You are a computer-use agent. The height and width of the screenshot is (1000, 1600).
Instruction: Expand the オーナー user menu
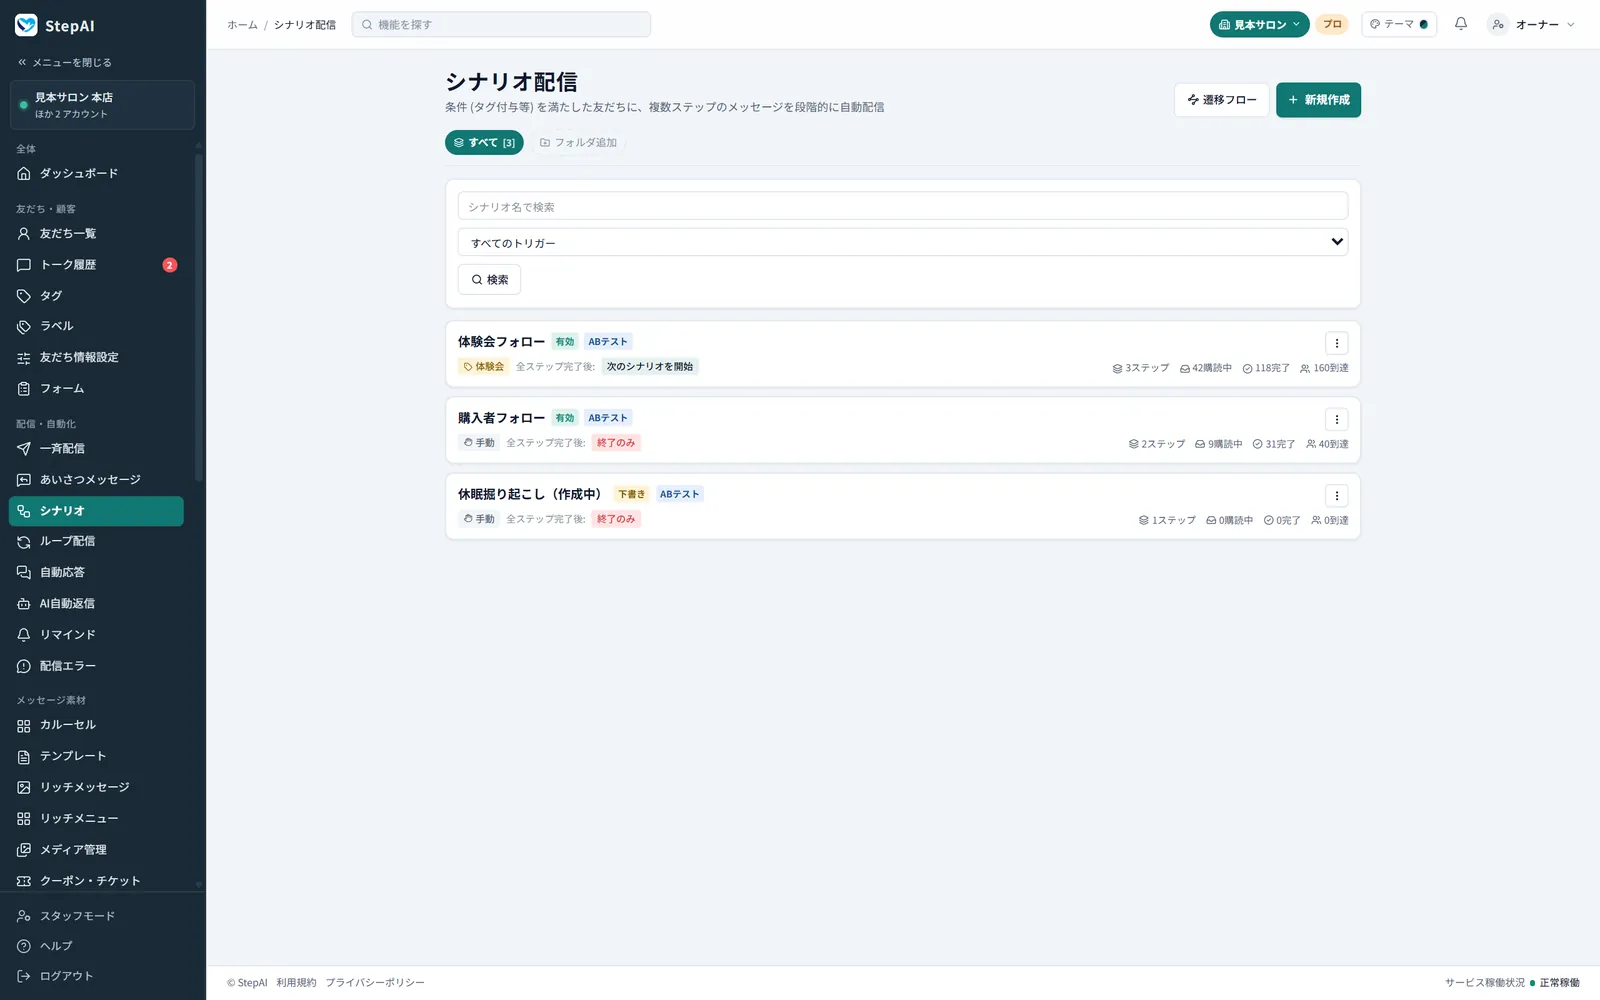(1531, 24)
